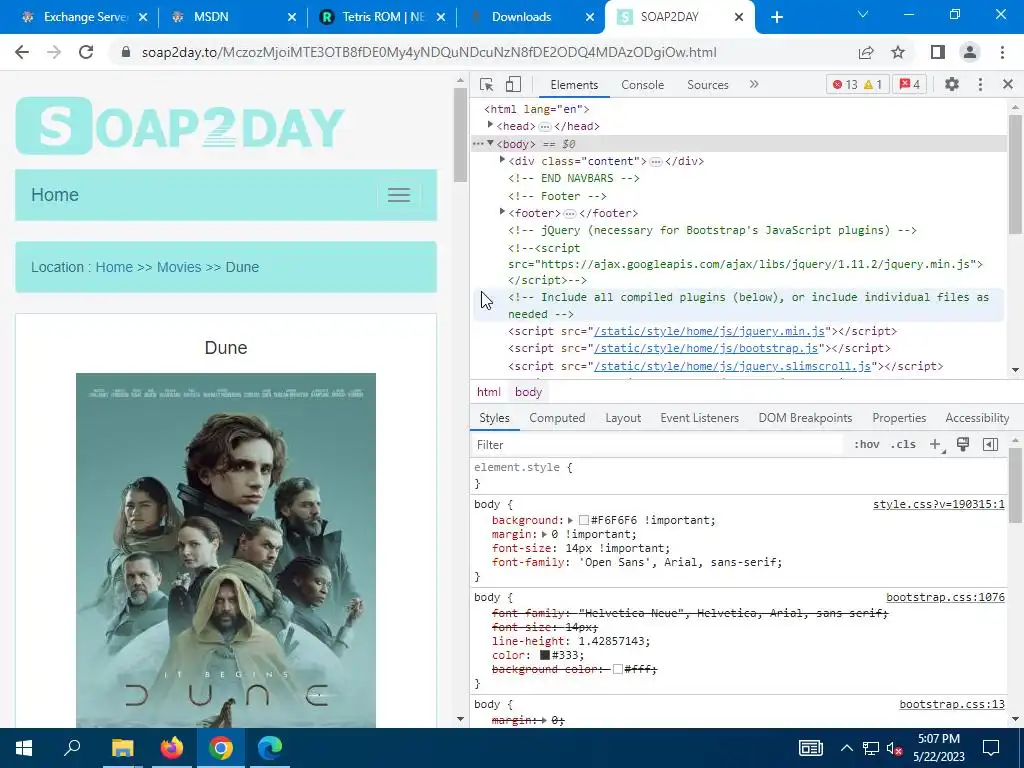Open Firefox from the taskbar
The height and width of the screenshot is (768, 1024).
(172, 748)
